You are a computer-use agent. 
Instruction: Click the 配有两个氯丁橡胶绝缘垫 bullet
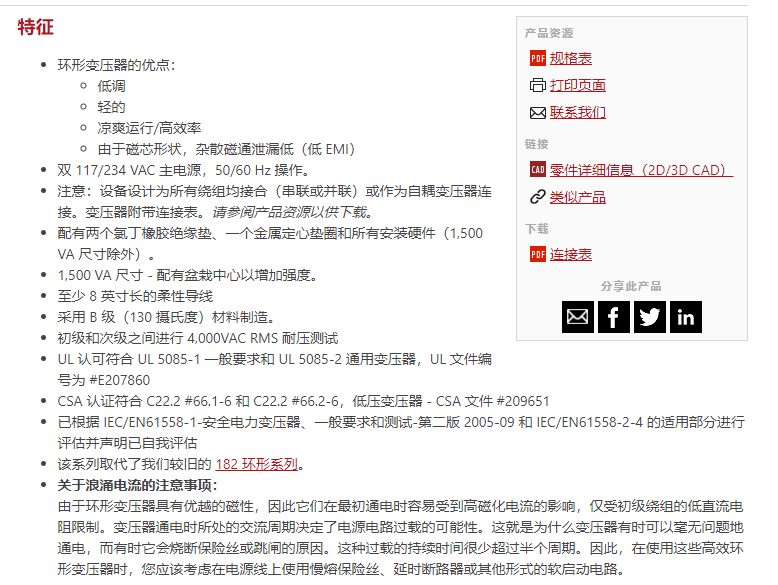click(270, 244)
